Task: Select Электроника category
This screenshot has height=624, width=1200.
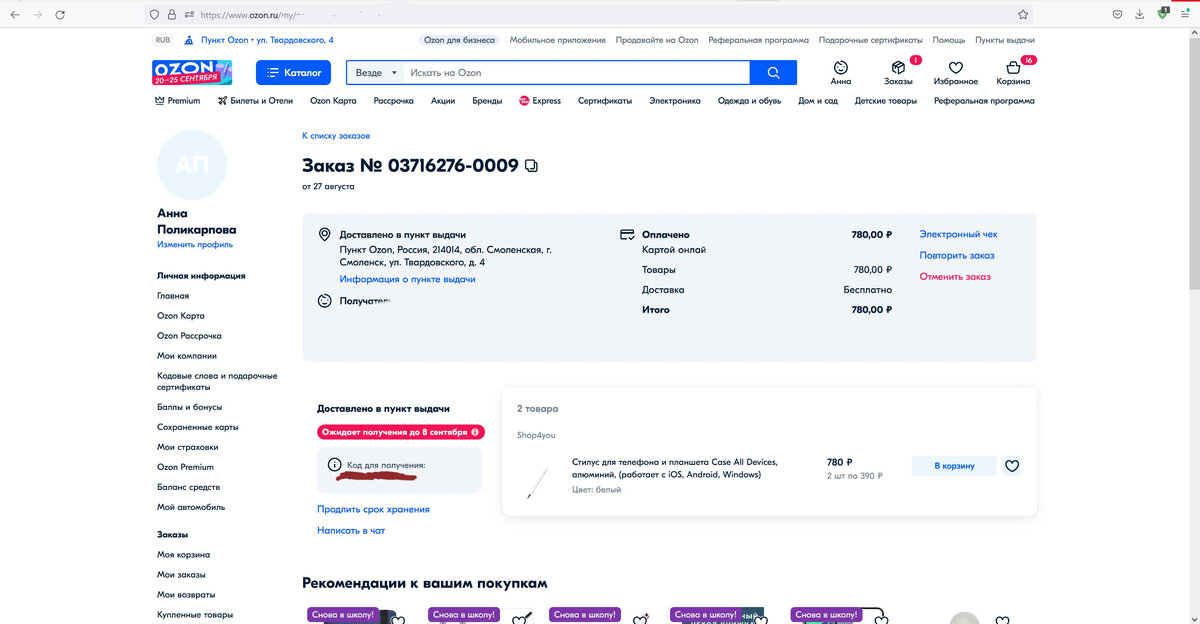Action: (x=675, y=101)
